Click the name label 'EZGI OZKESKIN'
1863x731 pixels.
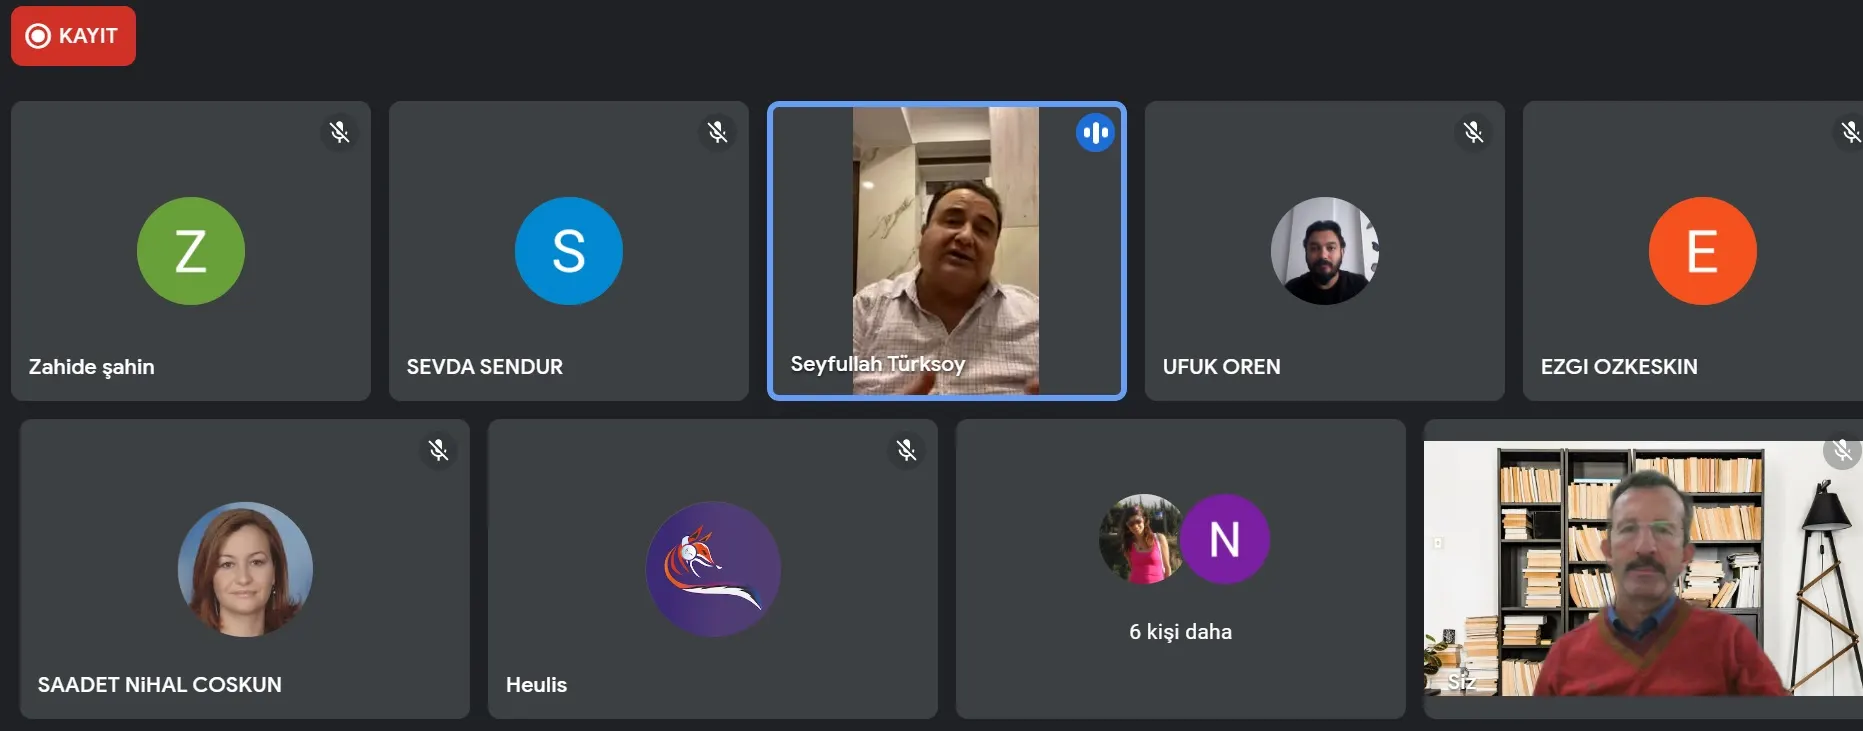(x=1619, y=367)
